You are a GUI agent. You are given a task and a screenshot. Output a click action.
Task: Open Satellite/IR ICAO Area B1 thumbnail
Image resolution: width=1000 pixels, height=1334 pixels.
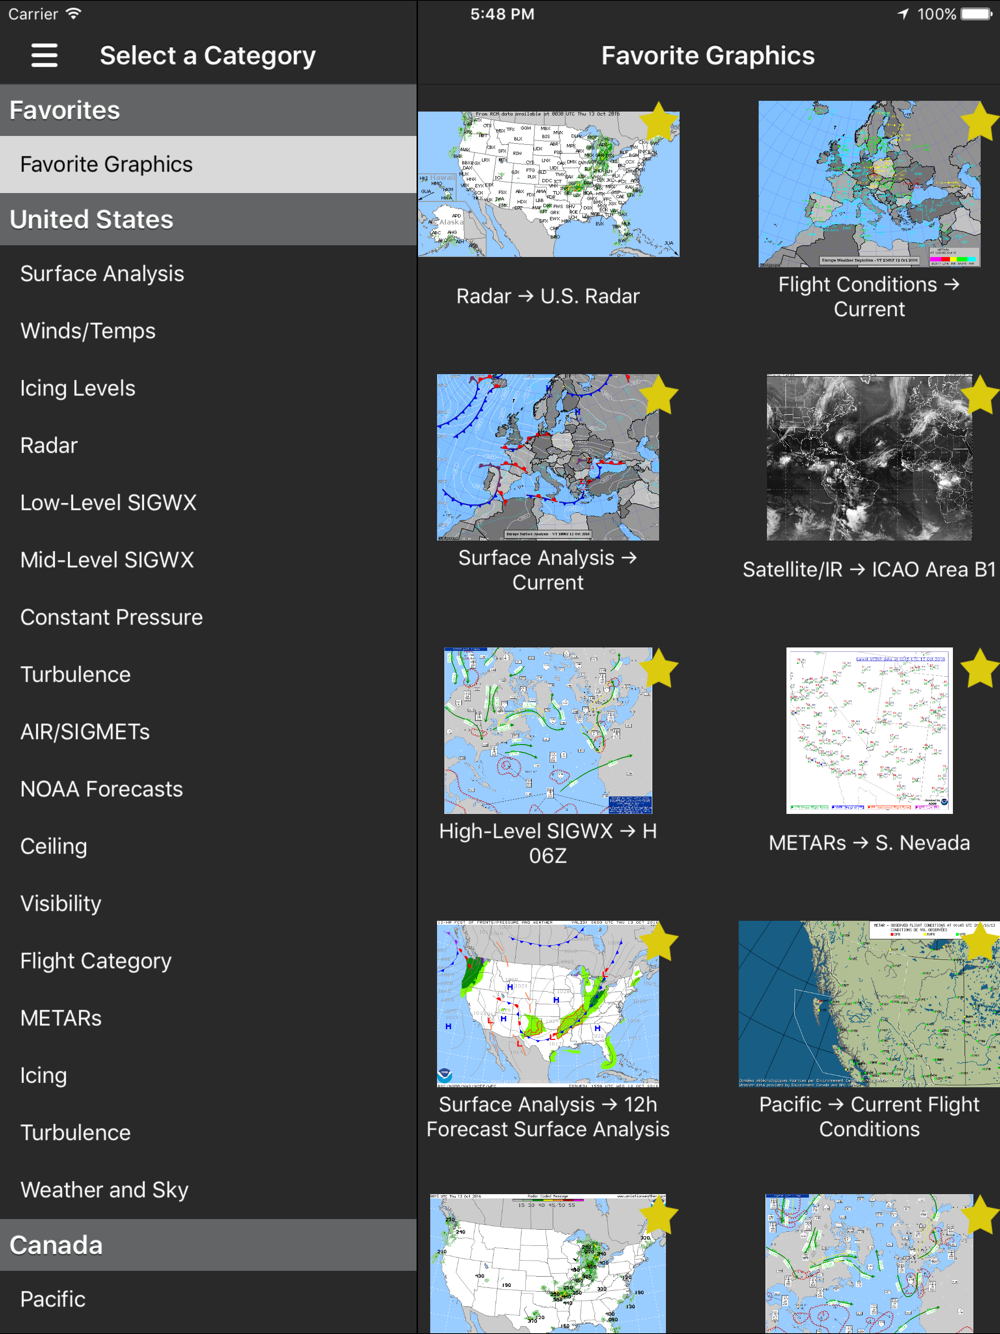point(869,457)
